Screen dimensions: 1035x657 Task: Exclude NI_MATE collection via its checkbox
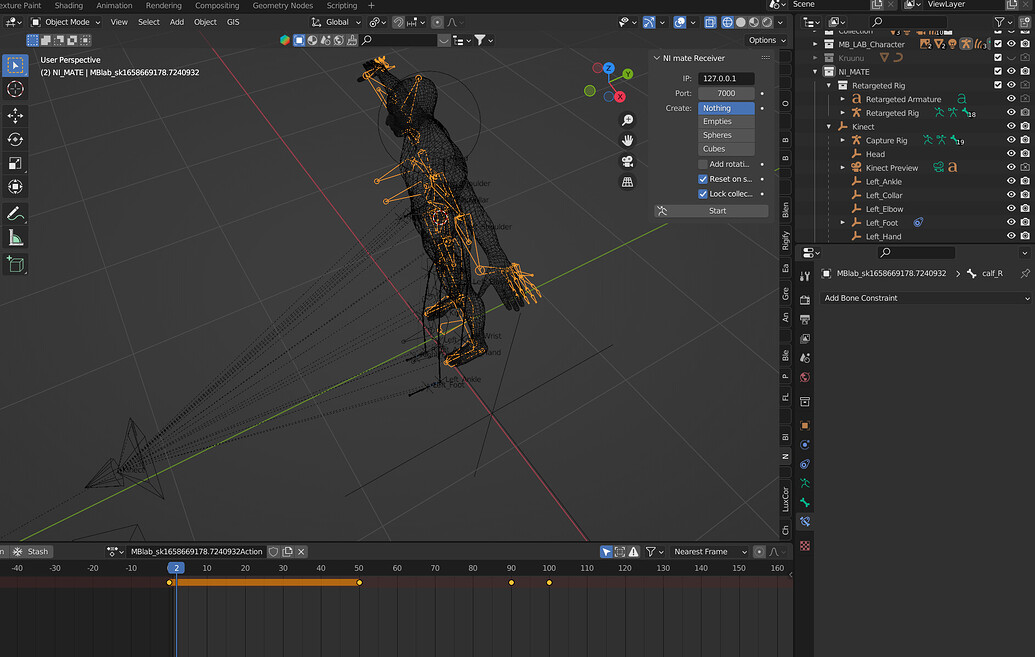pos(998,71)
